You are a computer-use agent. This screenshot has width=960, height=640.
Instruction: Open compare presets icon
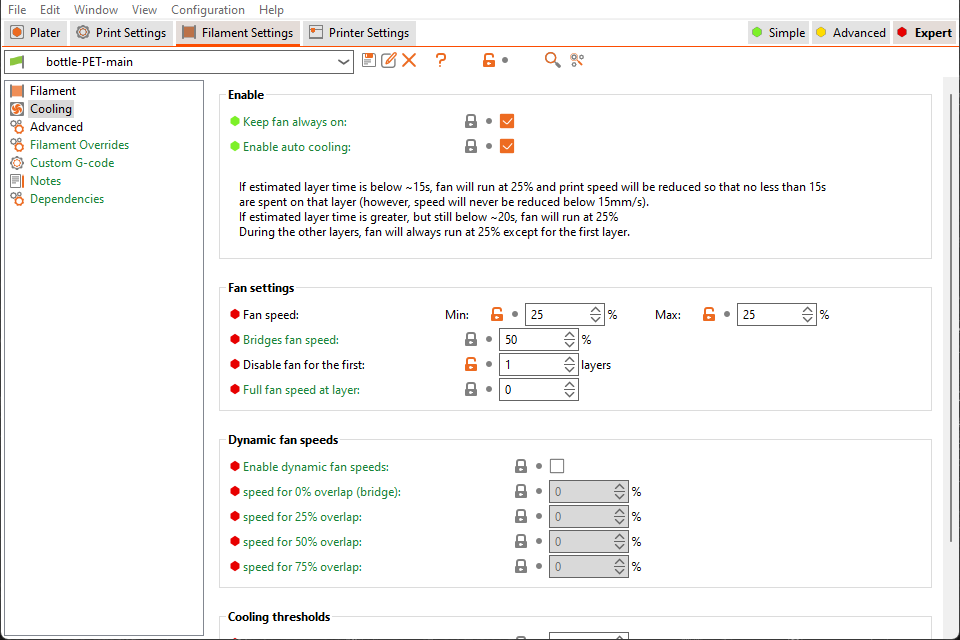click(577, 60)
